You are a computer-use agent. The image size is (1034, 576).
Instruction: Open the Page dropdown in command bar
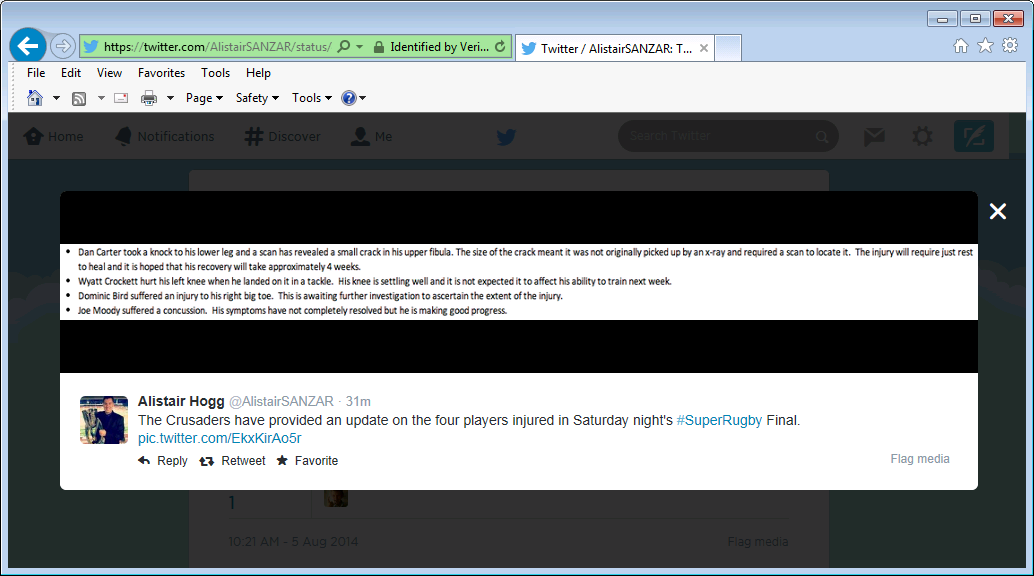point(204,98)
